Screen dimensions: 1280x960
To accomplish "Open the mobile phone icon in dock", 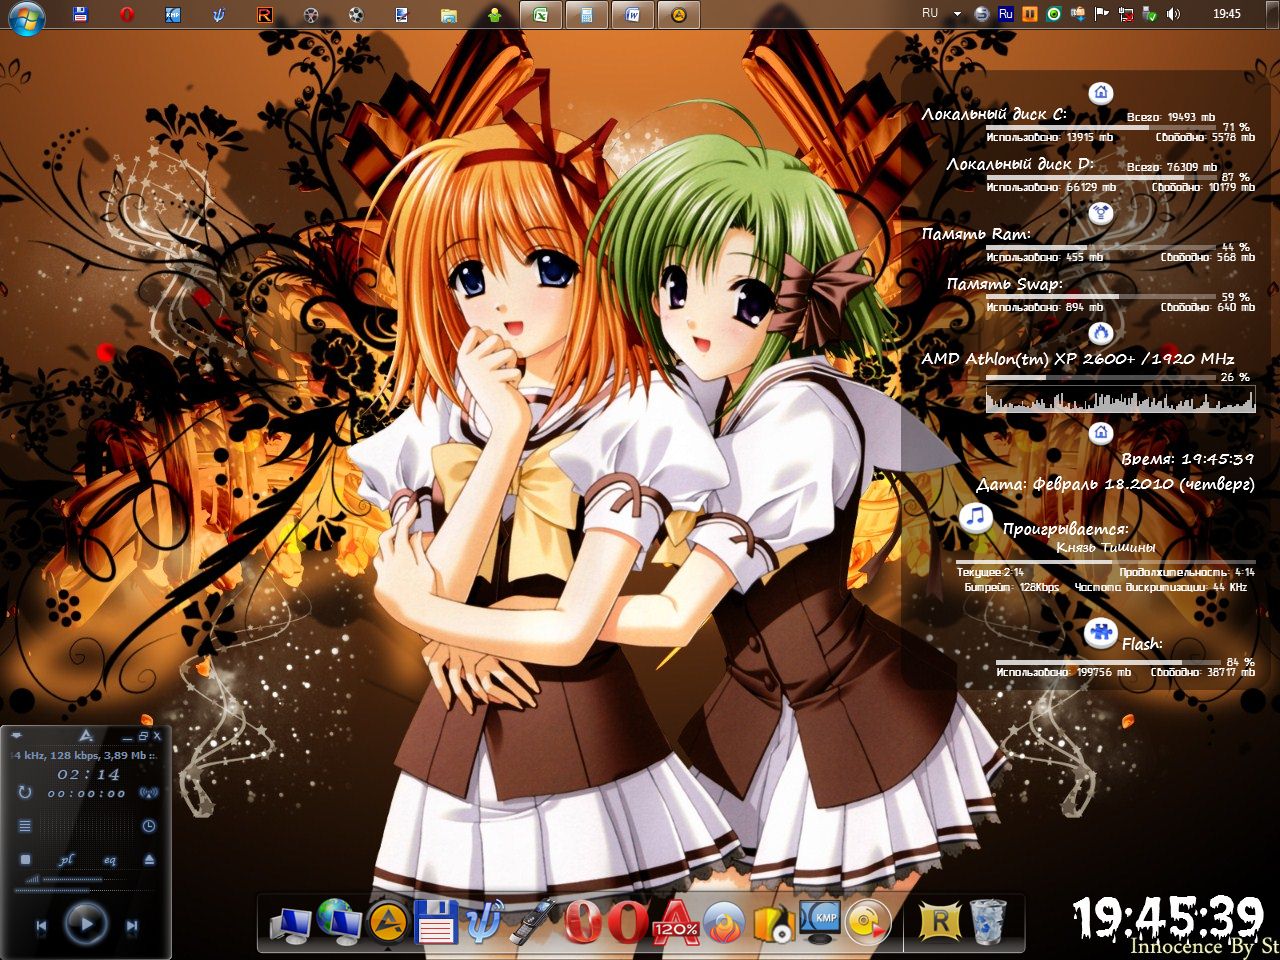I will tap(532, 922).
